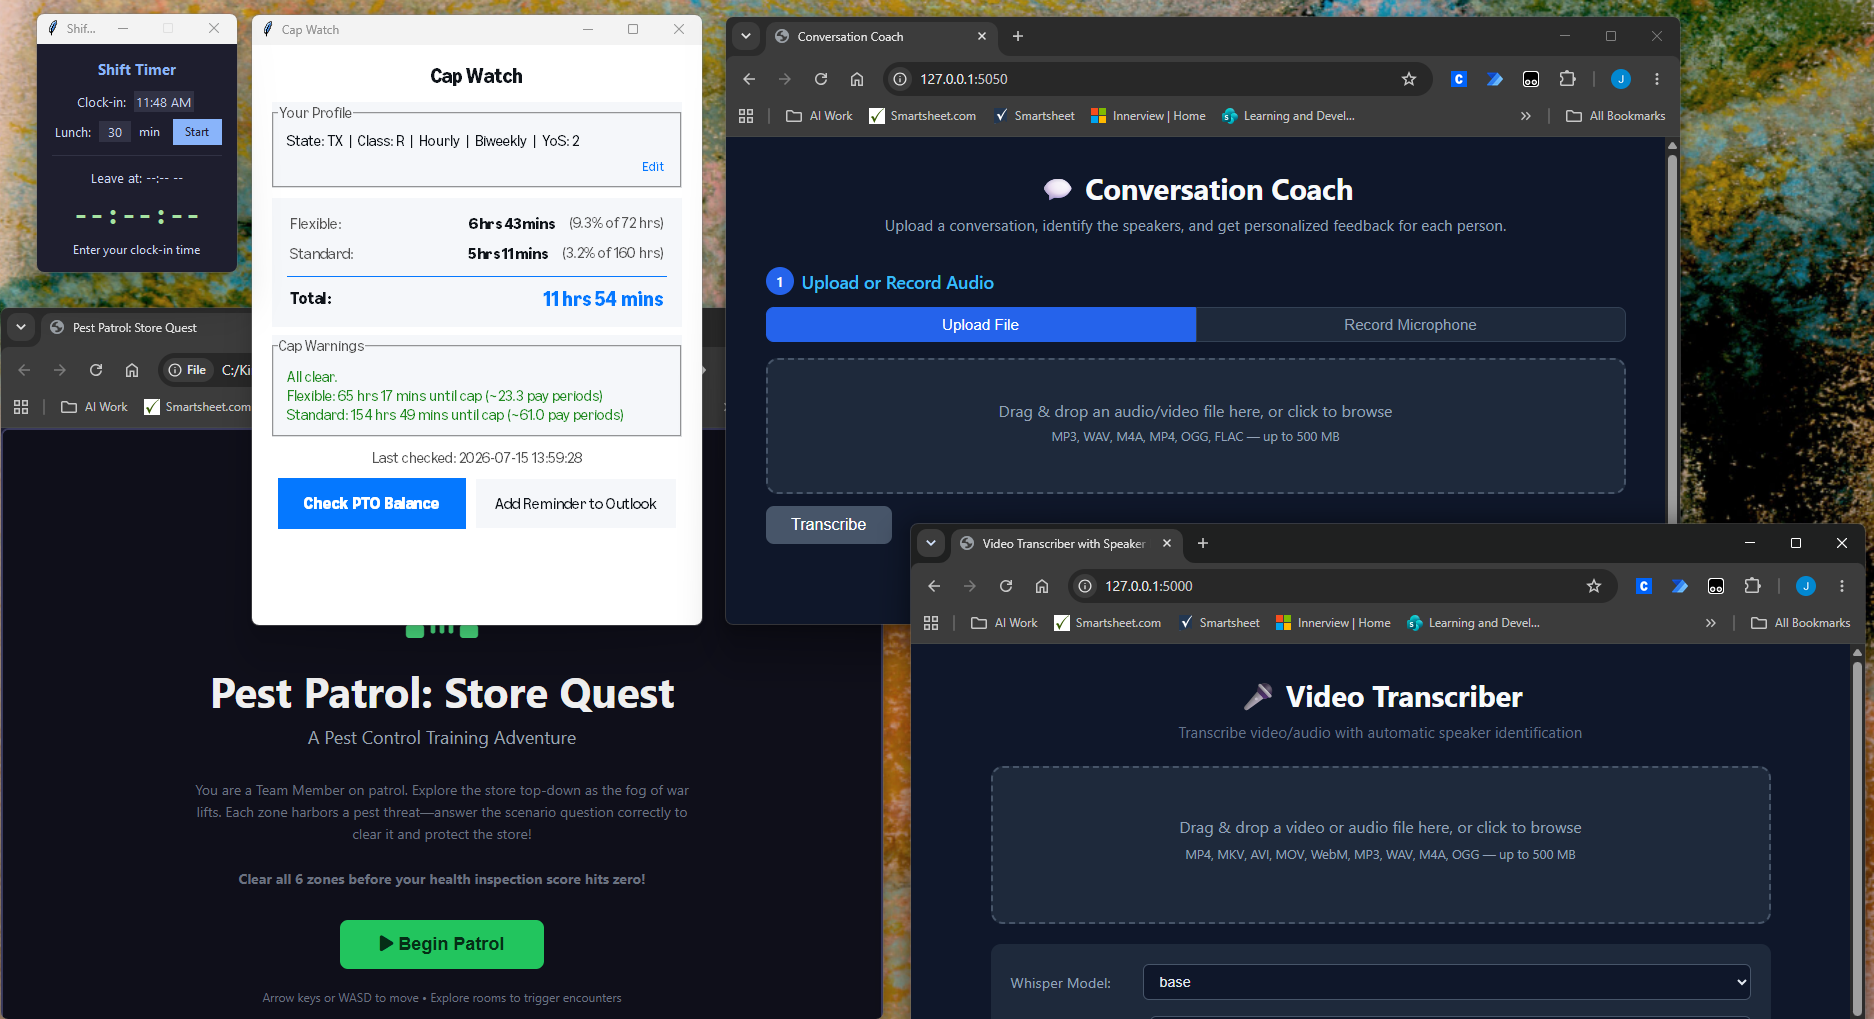Switch to the Record Microphone tab
The image size is (1874, 1019).
(x=1410, y=325)
